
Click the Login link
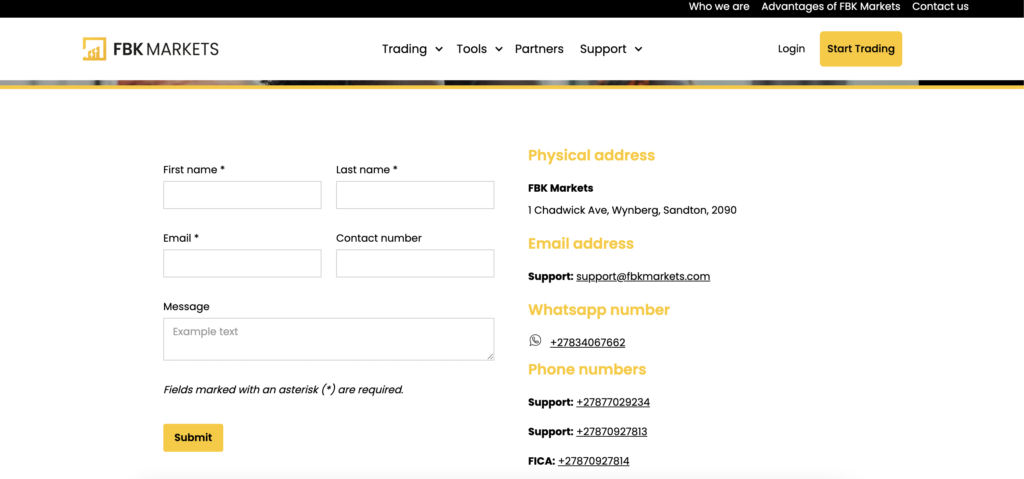click(x=792, y=49)
